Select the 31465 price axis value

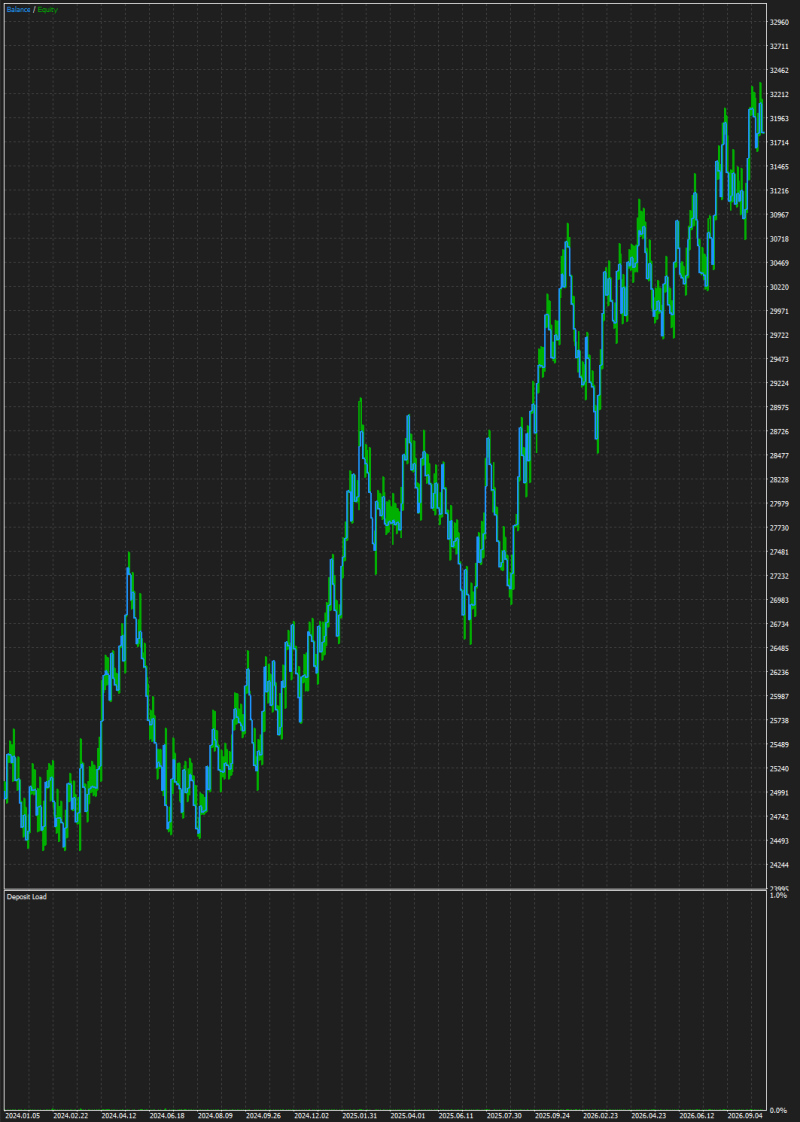779,167
